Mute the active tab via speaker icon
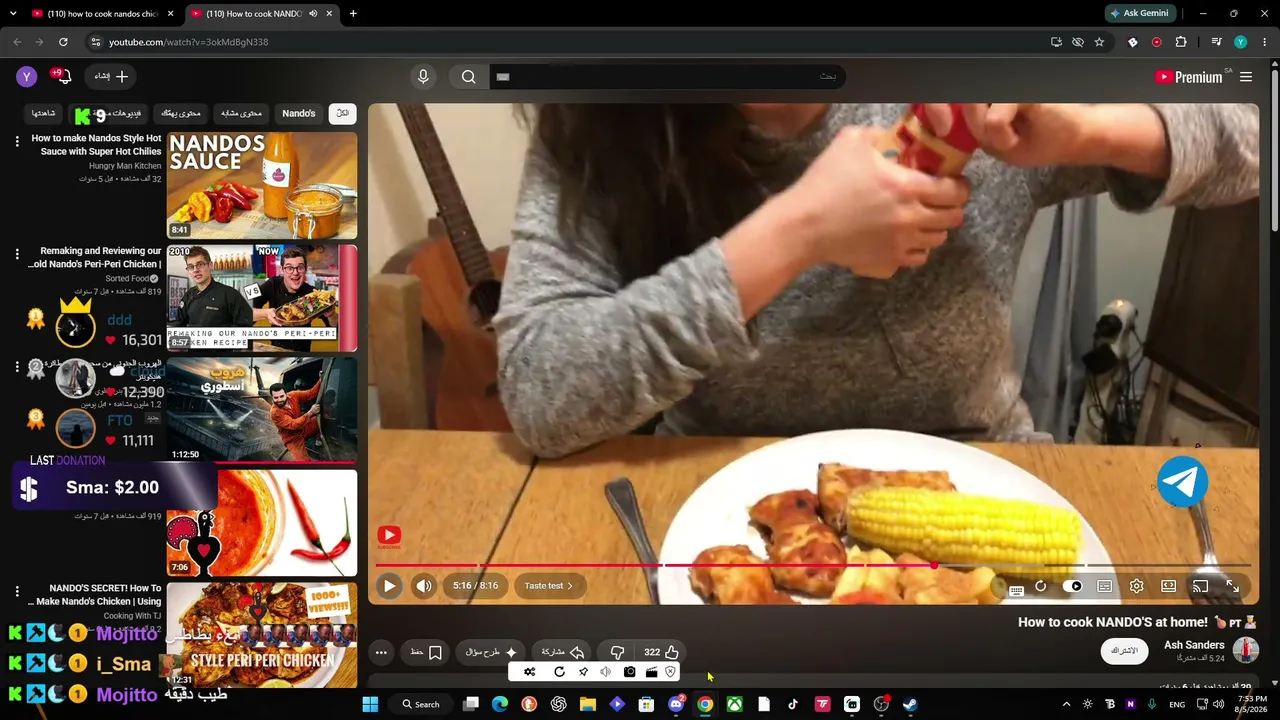1280x720 pixels. [313, 14]
